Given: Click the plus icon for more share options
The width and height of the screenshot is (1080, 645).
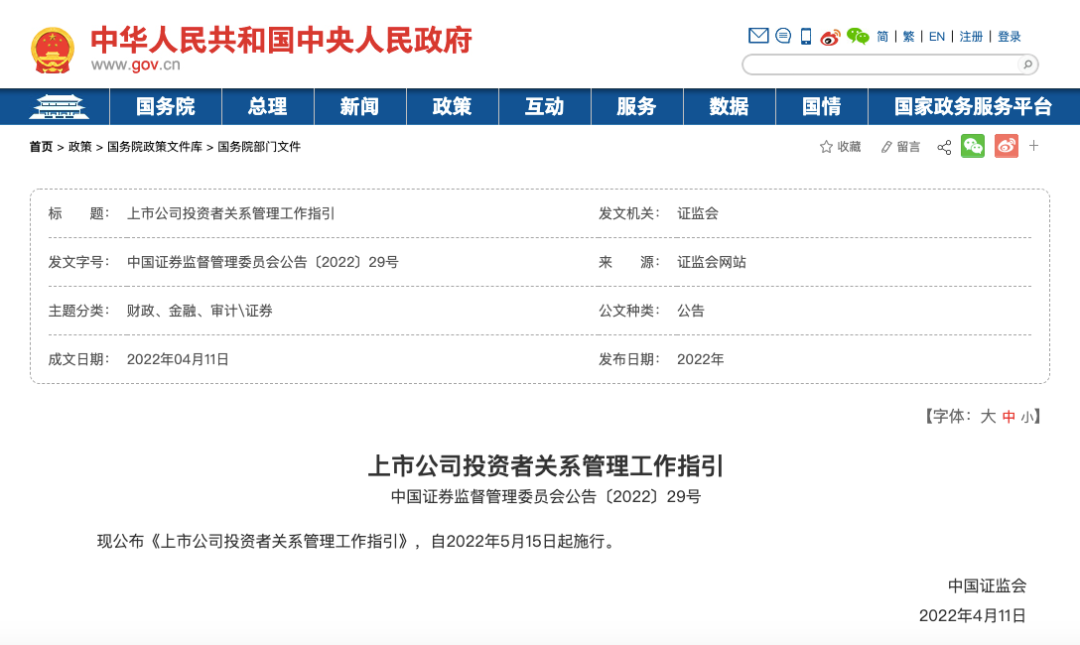Looking at the screenshot, I should (1033, 146).
